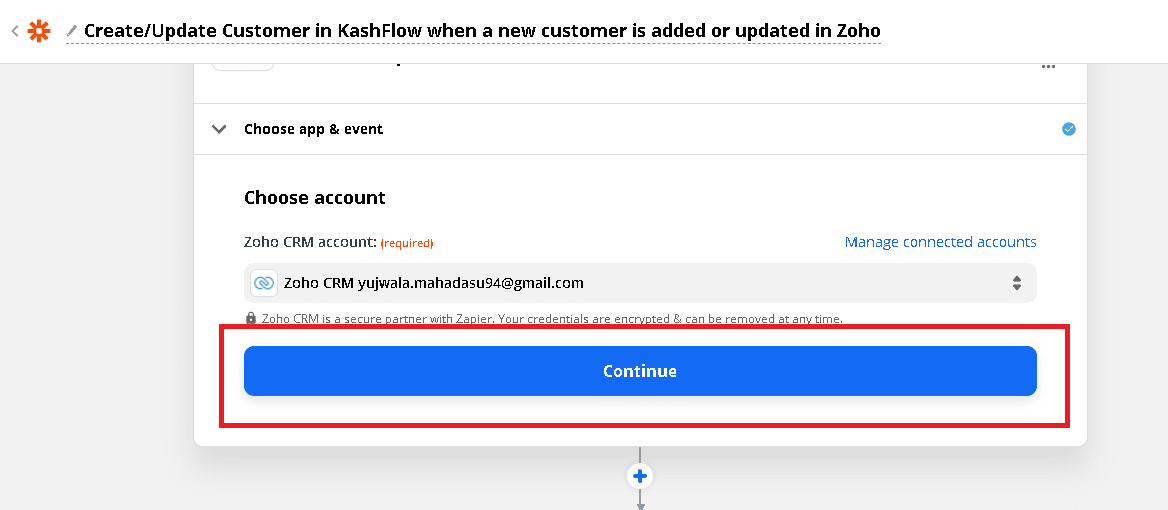
Task: Click the orange "(required)" label
Action: [407, 243]
